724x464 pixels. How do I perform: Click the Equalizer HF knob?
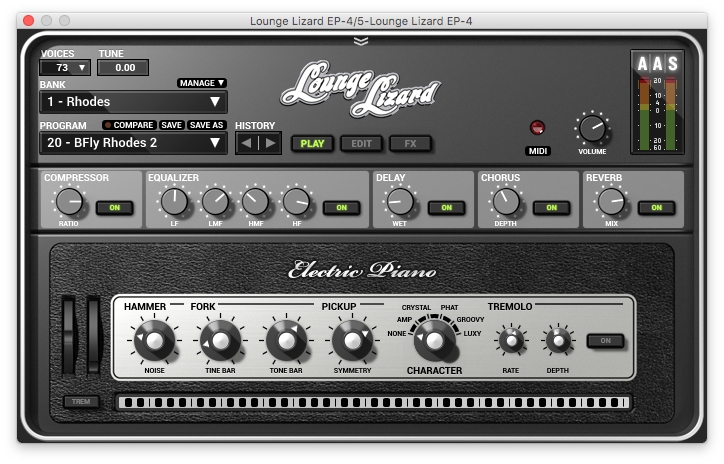296,202
